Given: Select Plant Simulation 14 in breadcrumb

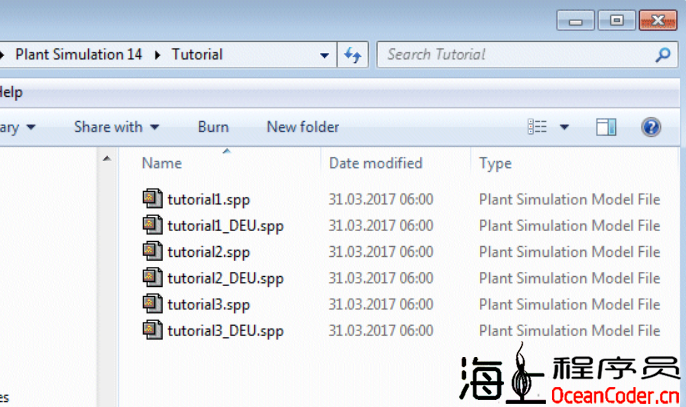Looking at the screenshot, I should 79,54.
